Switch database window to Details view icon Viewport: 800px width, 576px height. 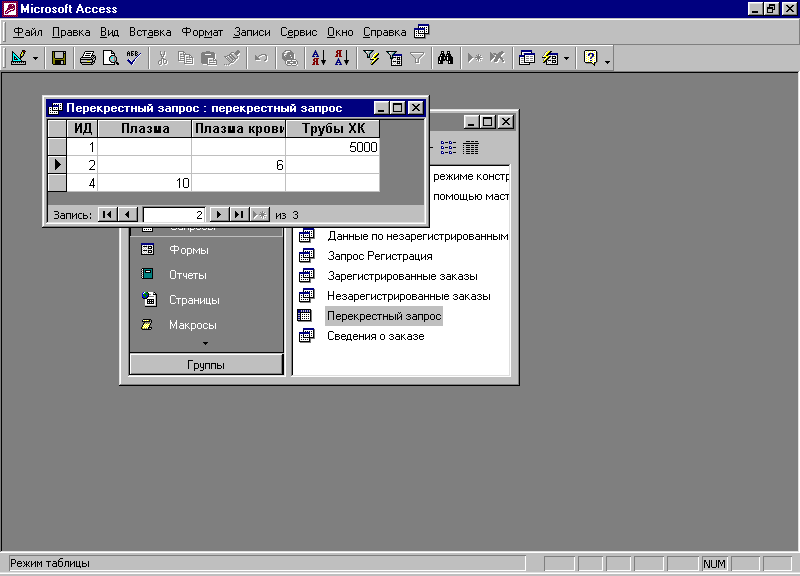(x=470, y=148)
